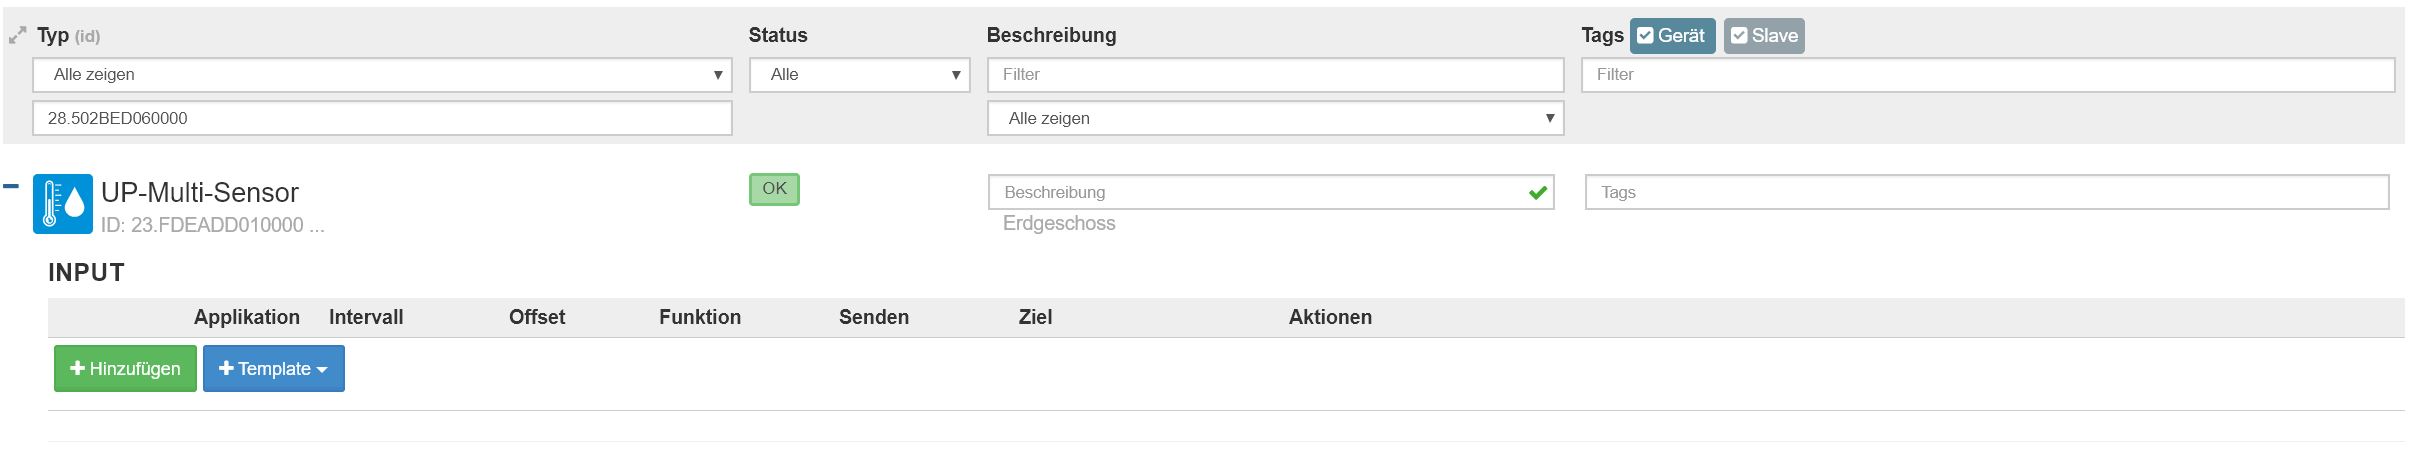Toggle the Gerät tag checkbox

(1672, 36)
